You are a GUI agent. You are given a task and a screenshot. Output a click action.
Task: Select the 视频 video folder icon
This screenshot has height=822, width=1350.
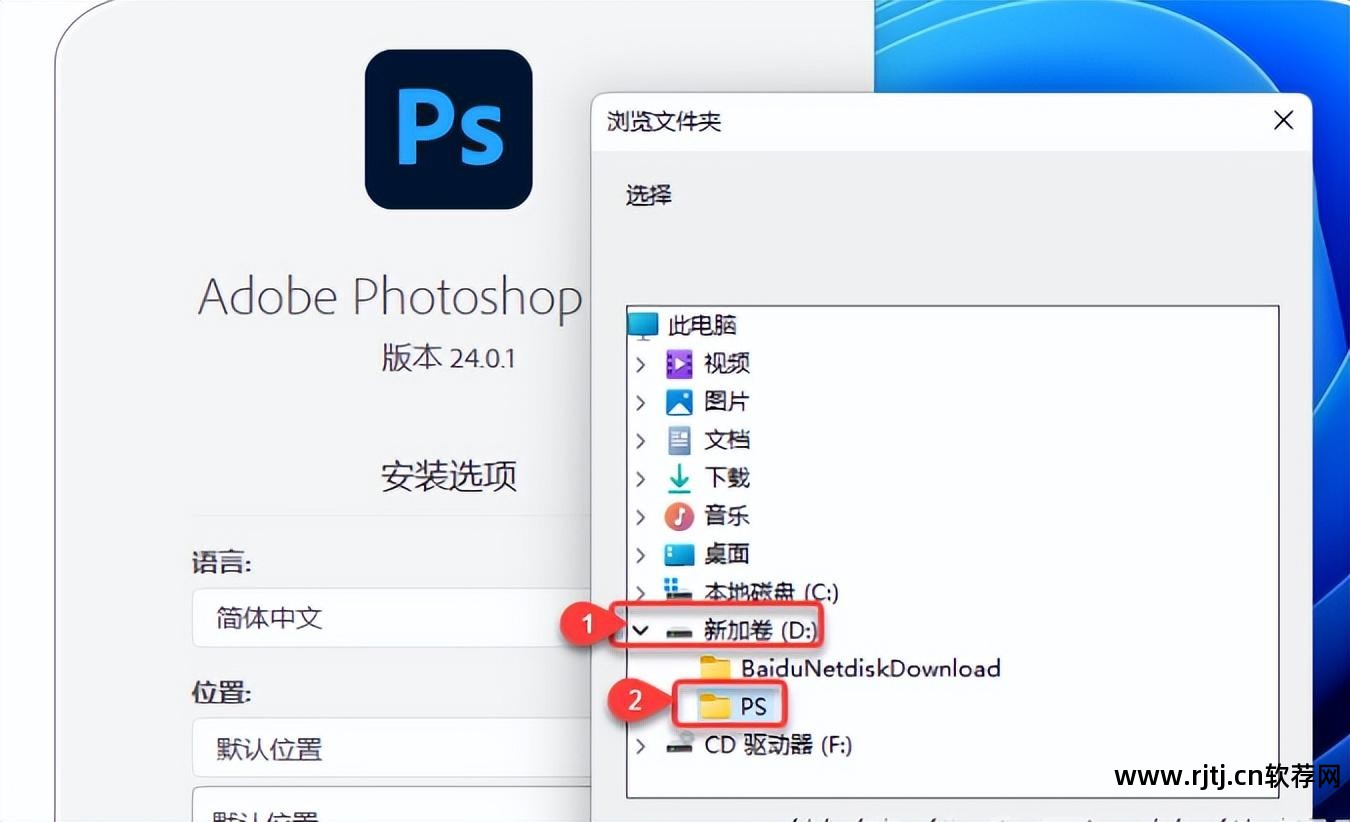point(679,363)
